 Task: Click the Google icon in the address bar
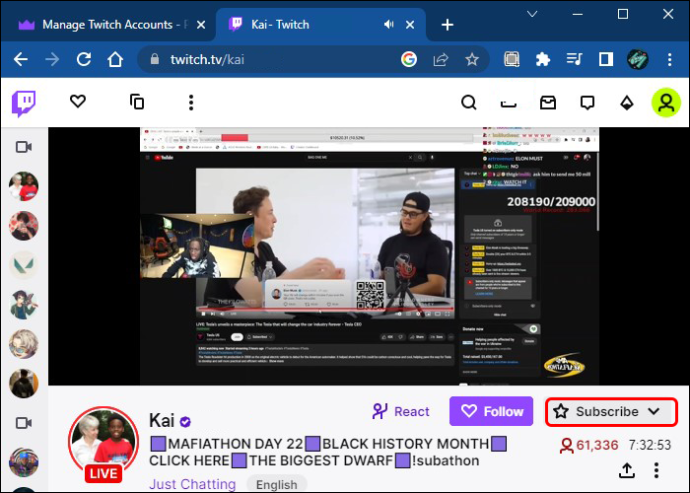409,59
